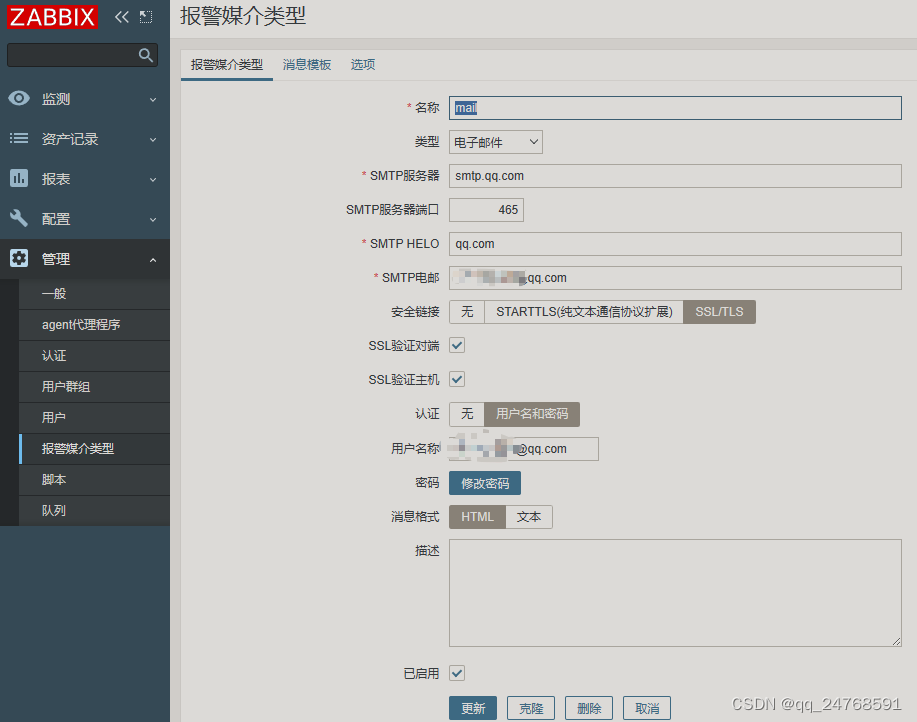Switch to the 消息模板 tab

pyautogui.click(x=306, y=64)
